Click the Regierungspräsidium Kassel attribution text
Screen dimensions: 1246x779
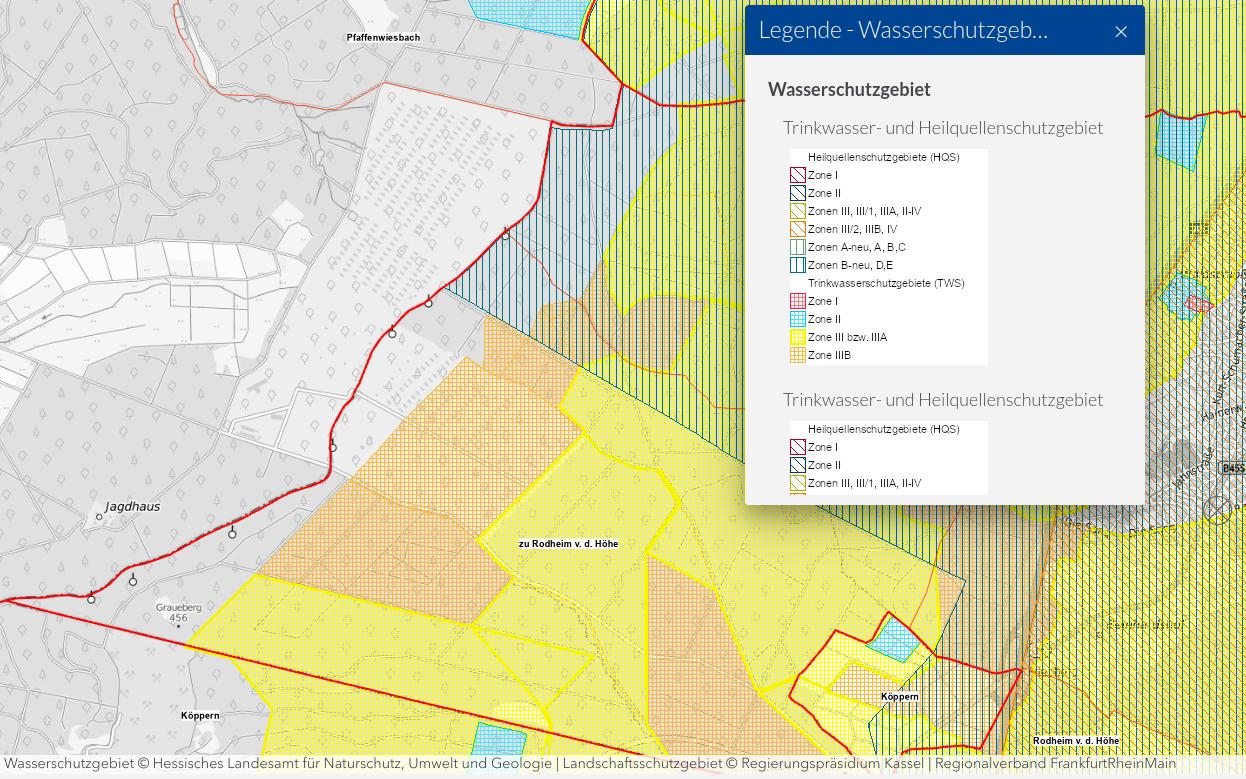pyautogui.click(x=832, y=764)
